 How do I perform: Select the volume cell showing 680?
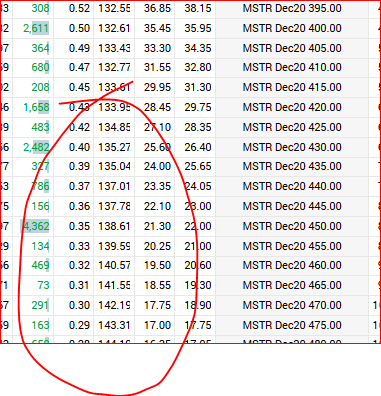40,67
